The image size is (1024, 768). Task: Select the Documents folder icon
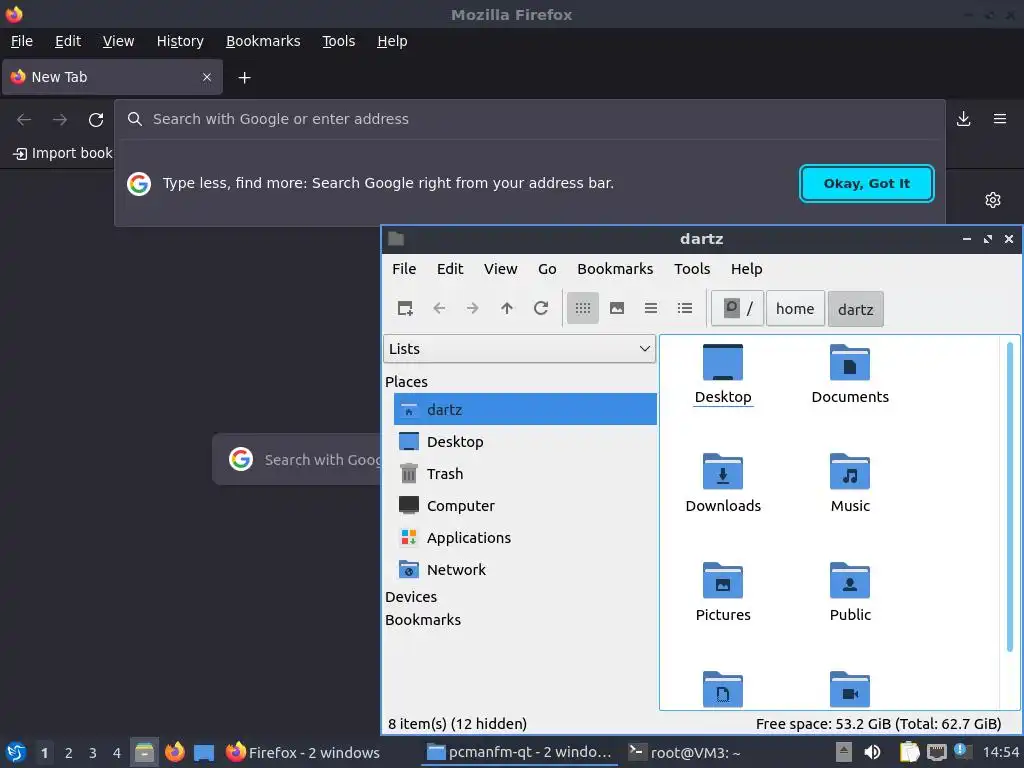pyautogui.click(x=850, y=374)
